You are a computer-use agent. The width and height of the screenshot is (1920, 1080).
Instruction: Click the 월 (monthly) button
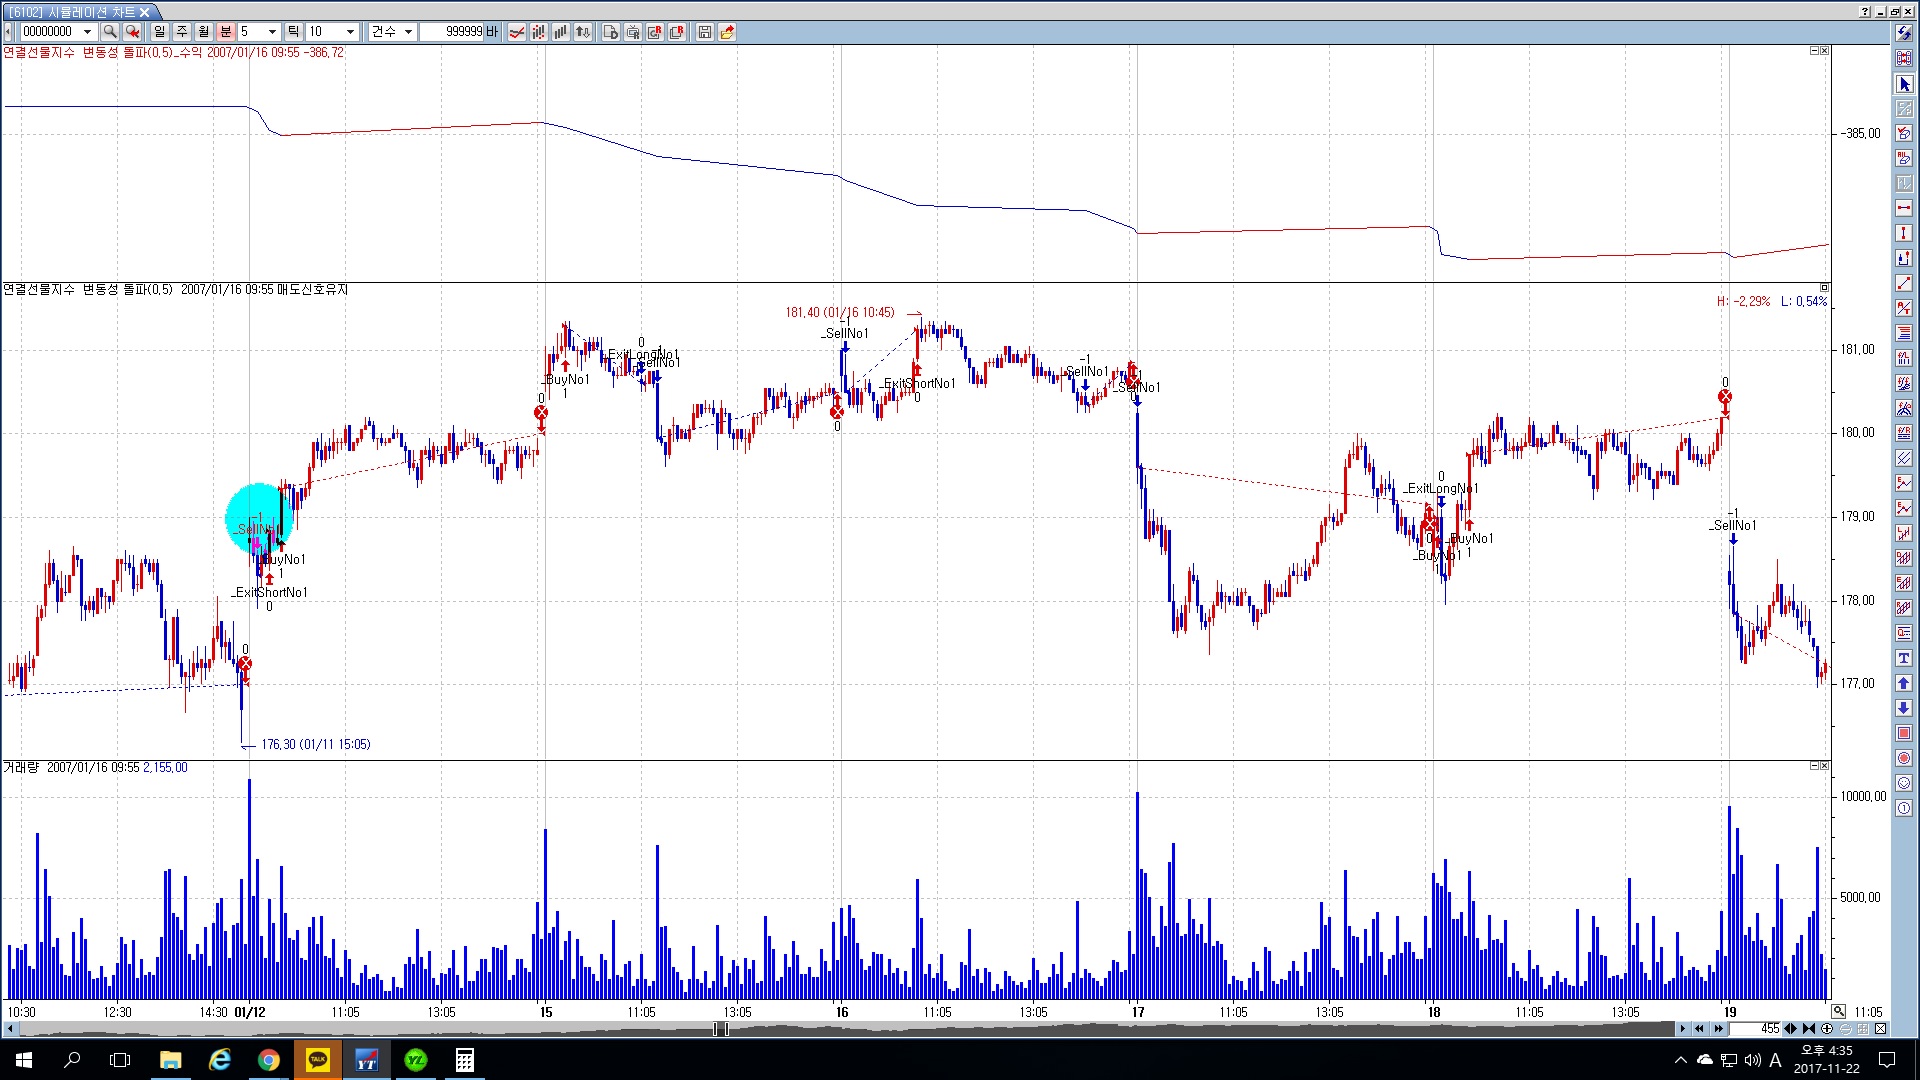click(x=204, y=32)
